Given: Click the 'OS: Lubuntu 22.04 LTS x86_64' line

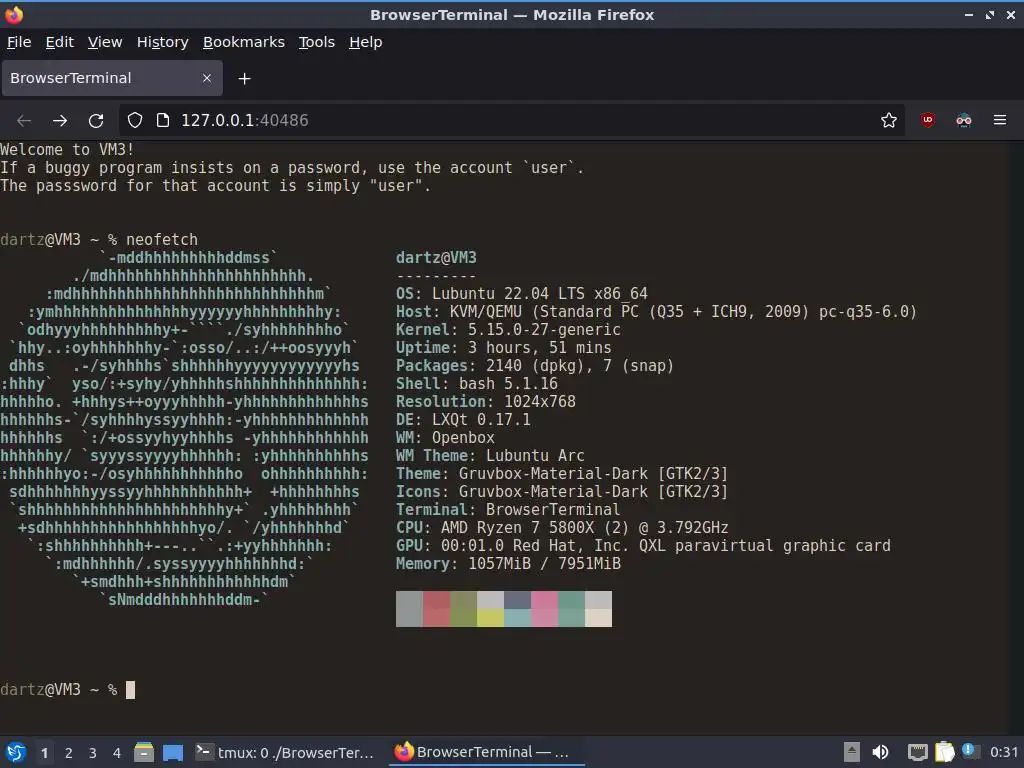Looking at the screenshot, I should [x=522, y=294].
